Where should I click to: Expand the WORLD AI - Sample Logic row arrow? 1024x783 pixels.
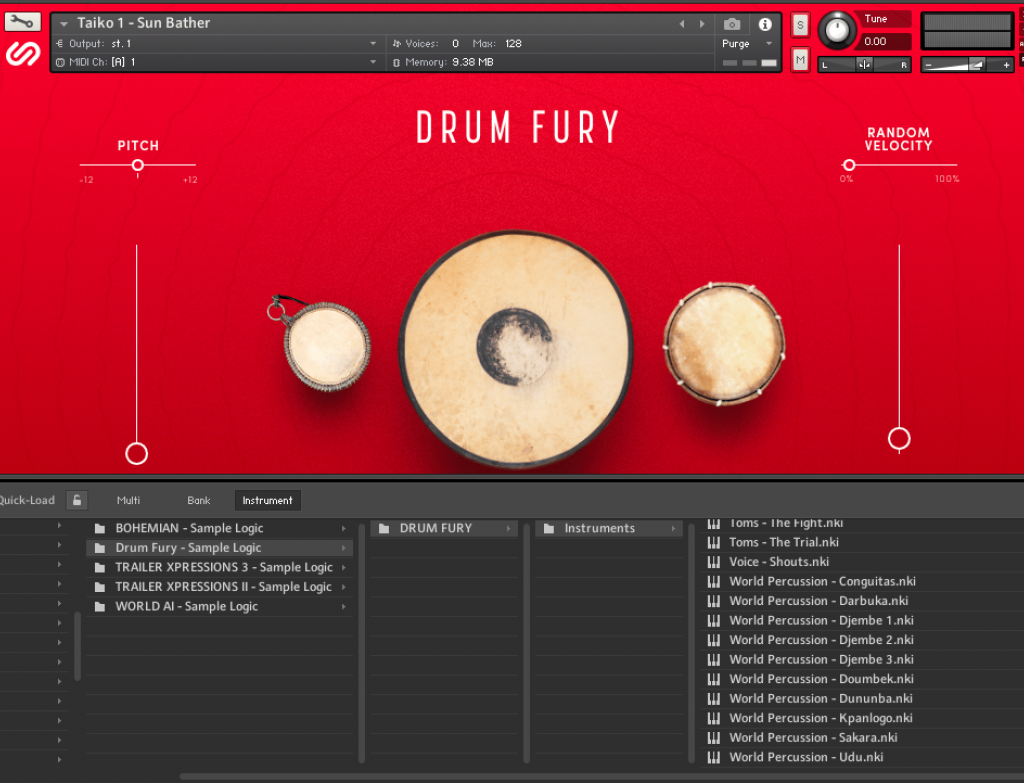tap(344, 607)
